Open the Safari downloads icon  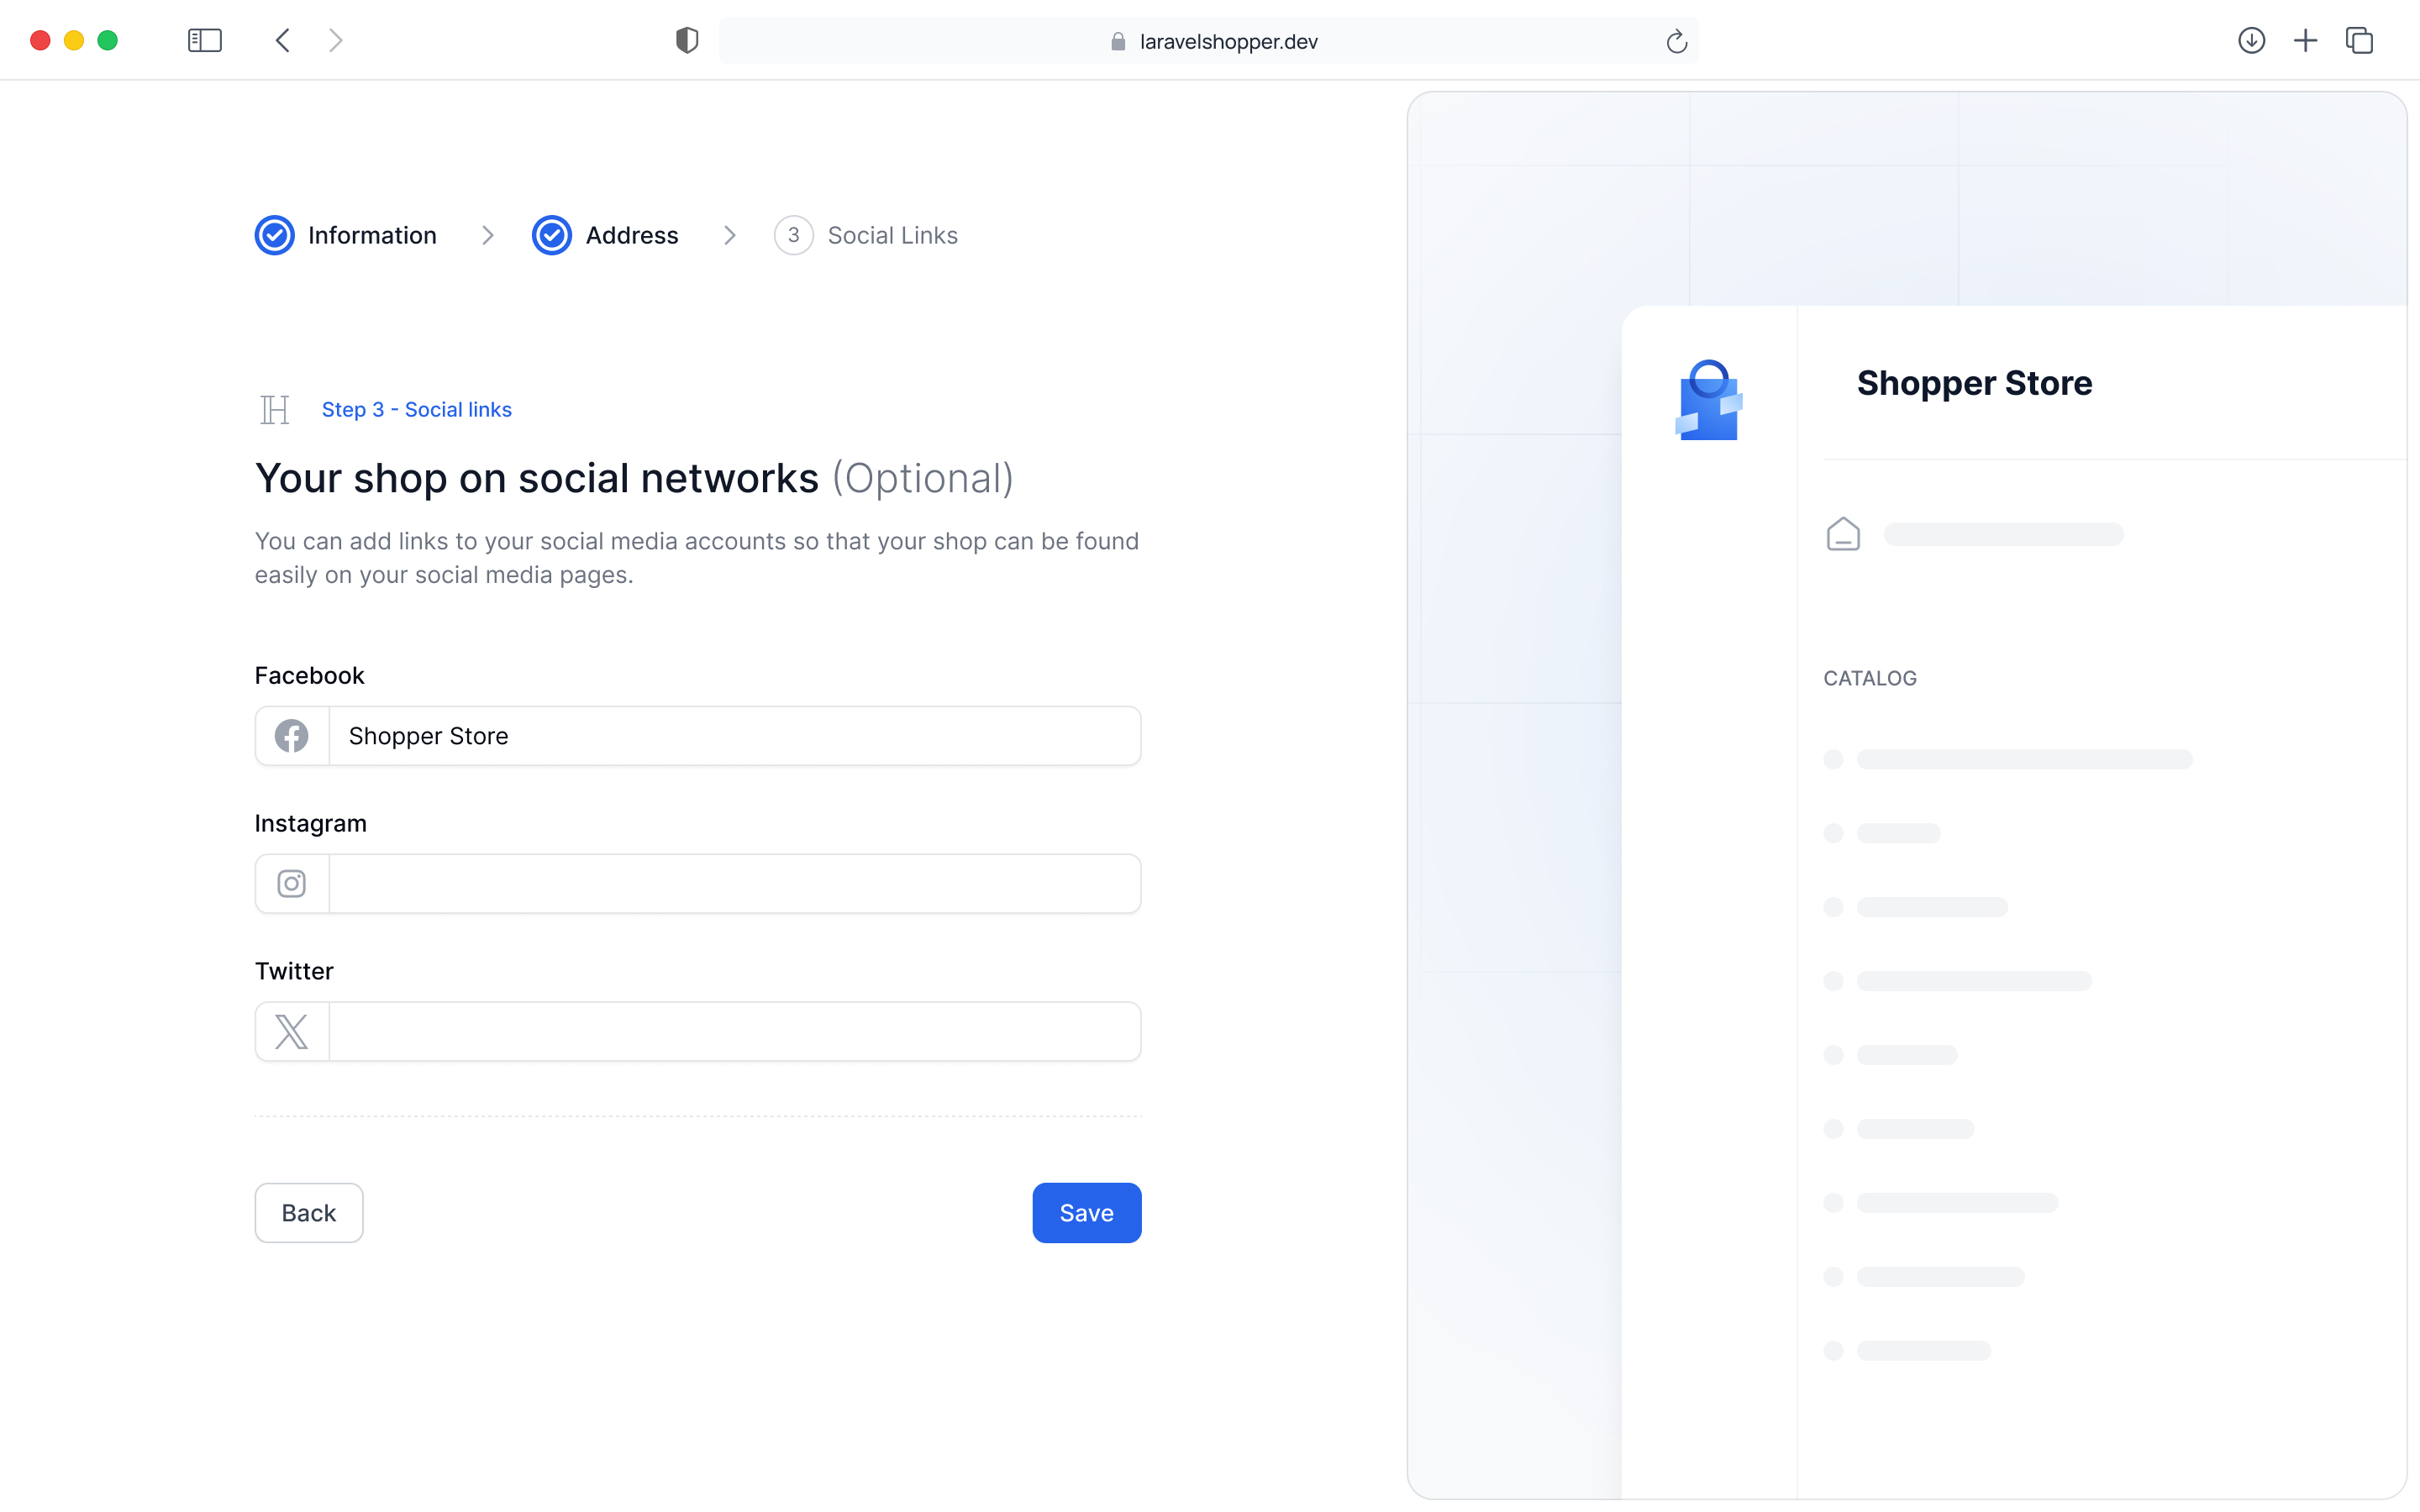point(2252,40)
